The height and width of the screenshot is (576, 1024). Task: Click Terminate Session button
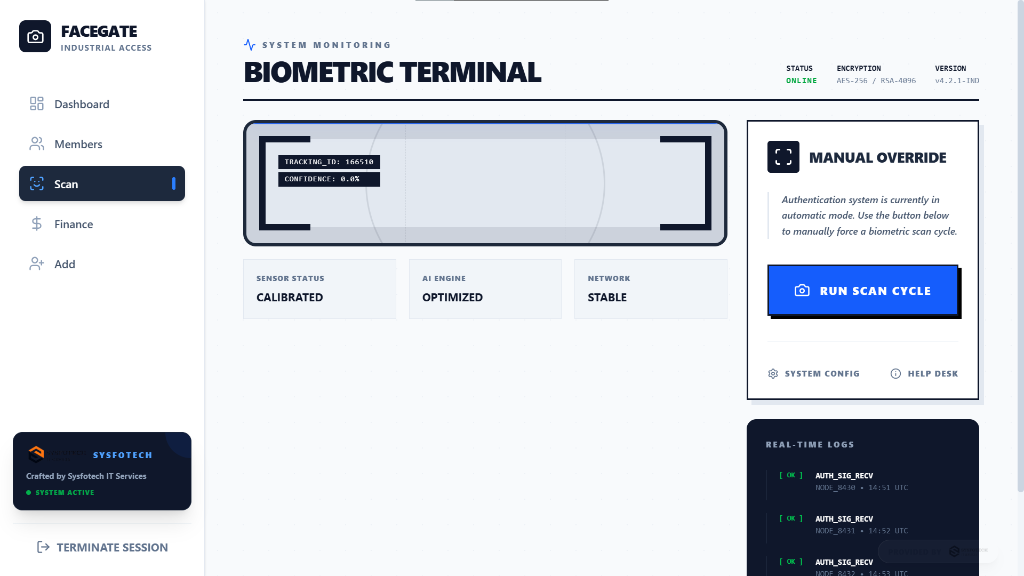[x=102, y=547]
